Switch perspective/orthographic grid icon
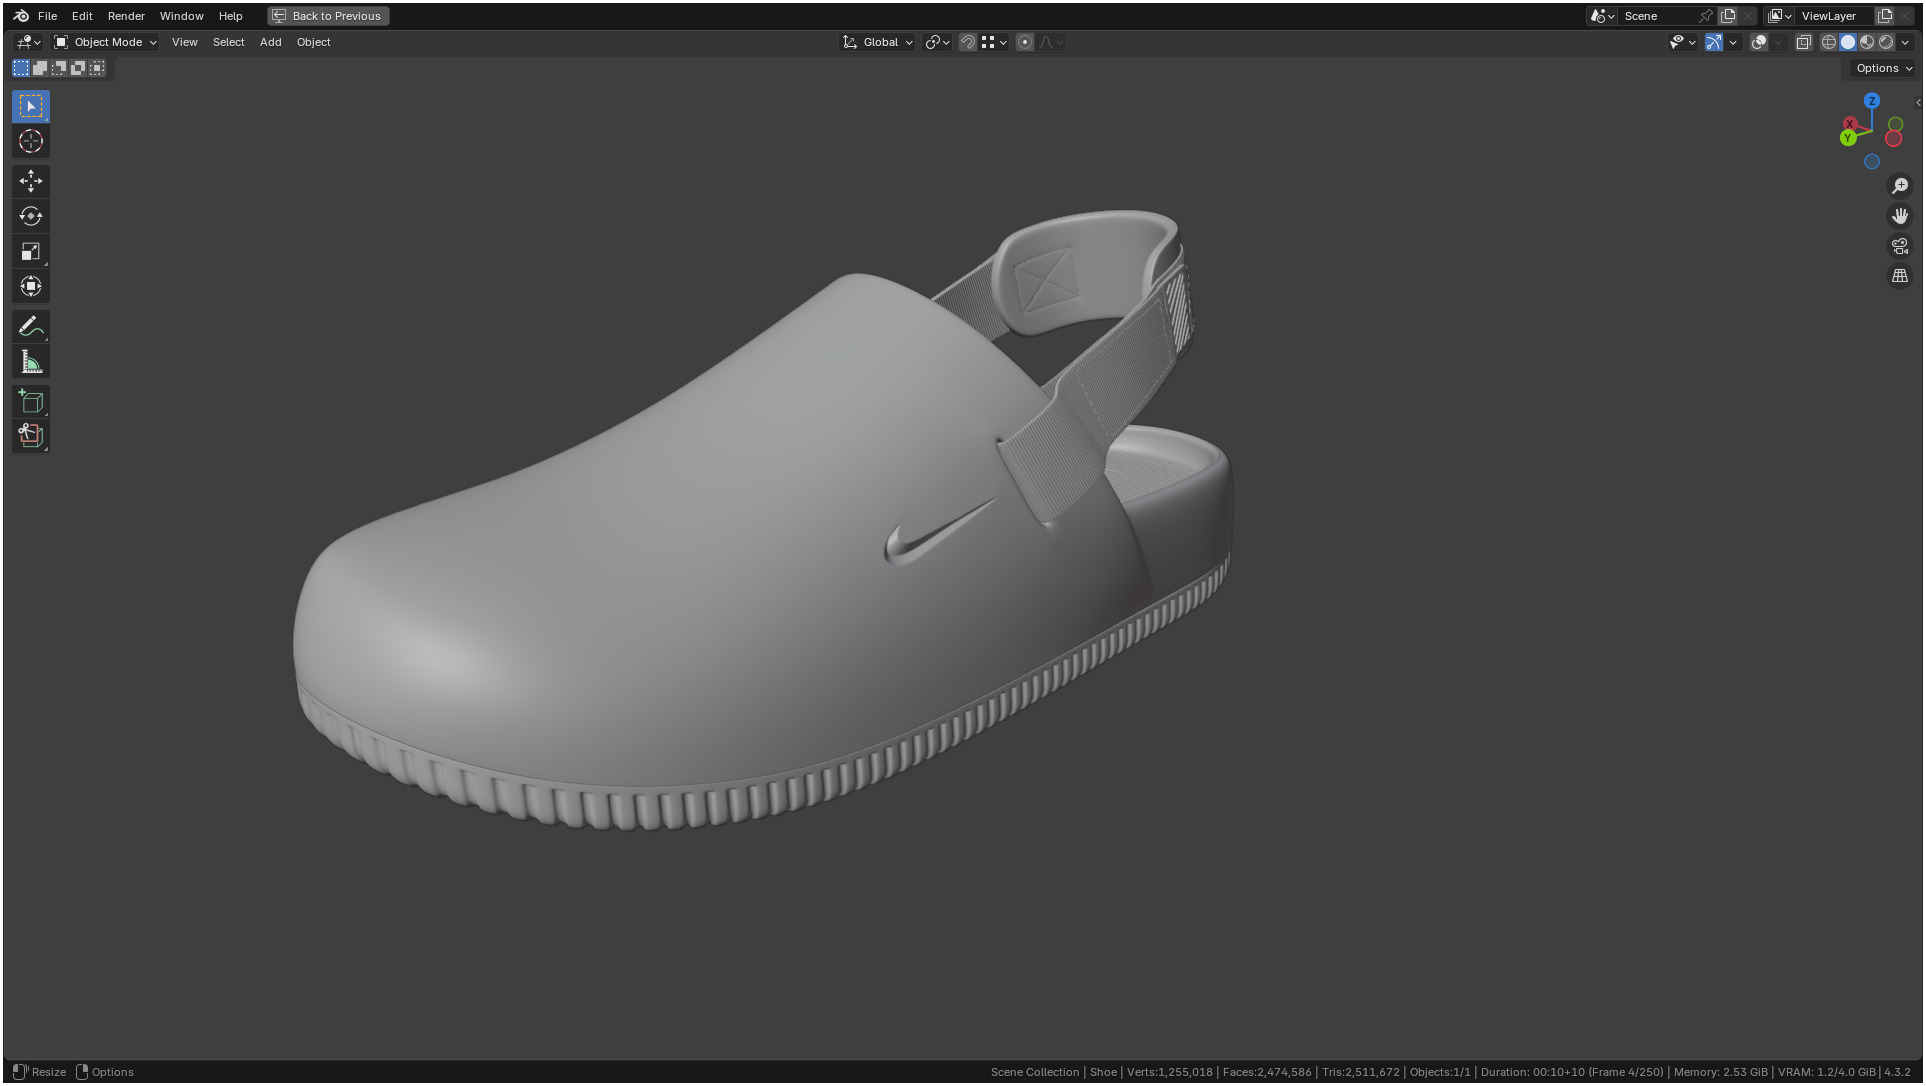The width and height of the screenshot is (1926, 1086). point(1900,276)
